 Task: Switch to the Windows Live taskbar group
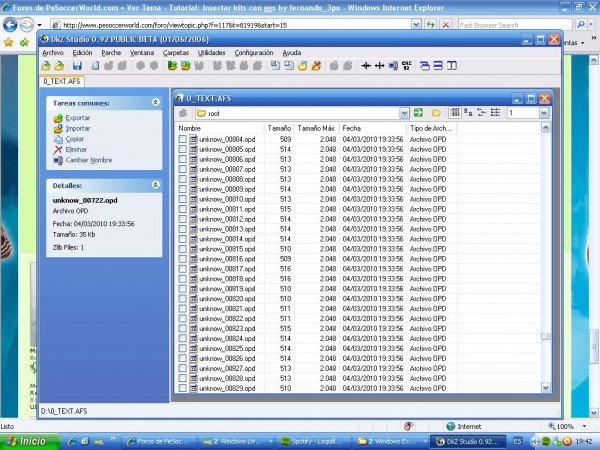coord(237,442)
